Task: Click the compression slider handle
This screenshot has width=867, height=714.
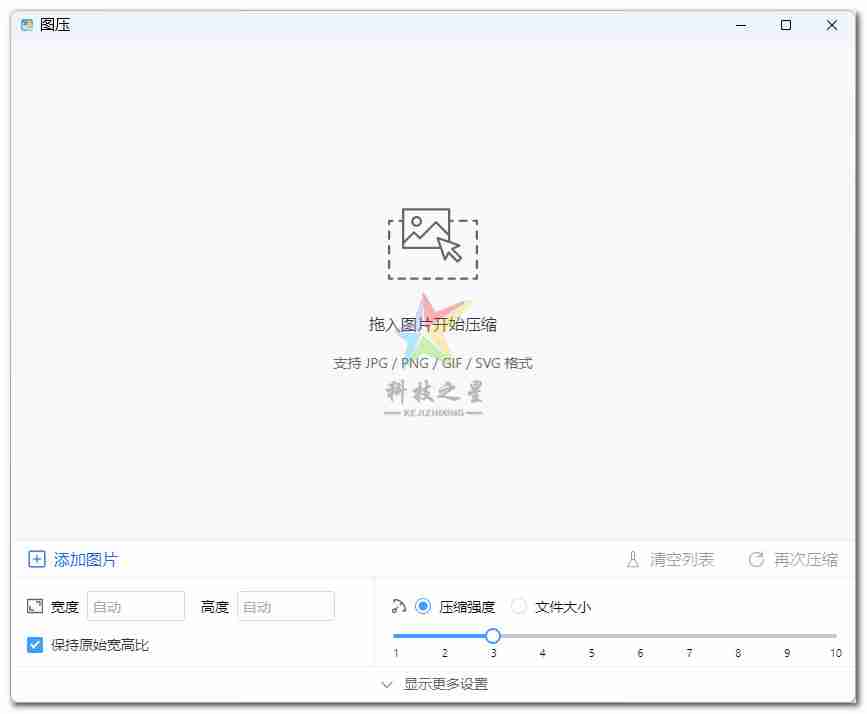Action: 493,636
